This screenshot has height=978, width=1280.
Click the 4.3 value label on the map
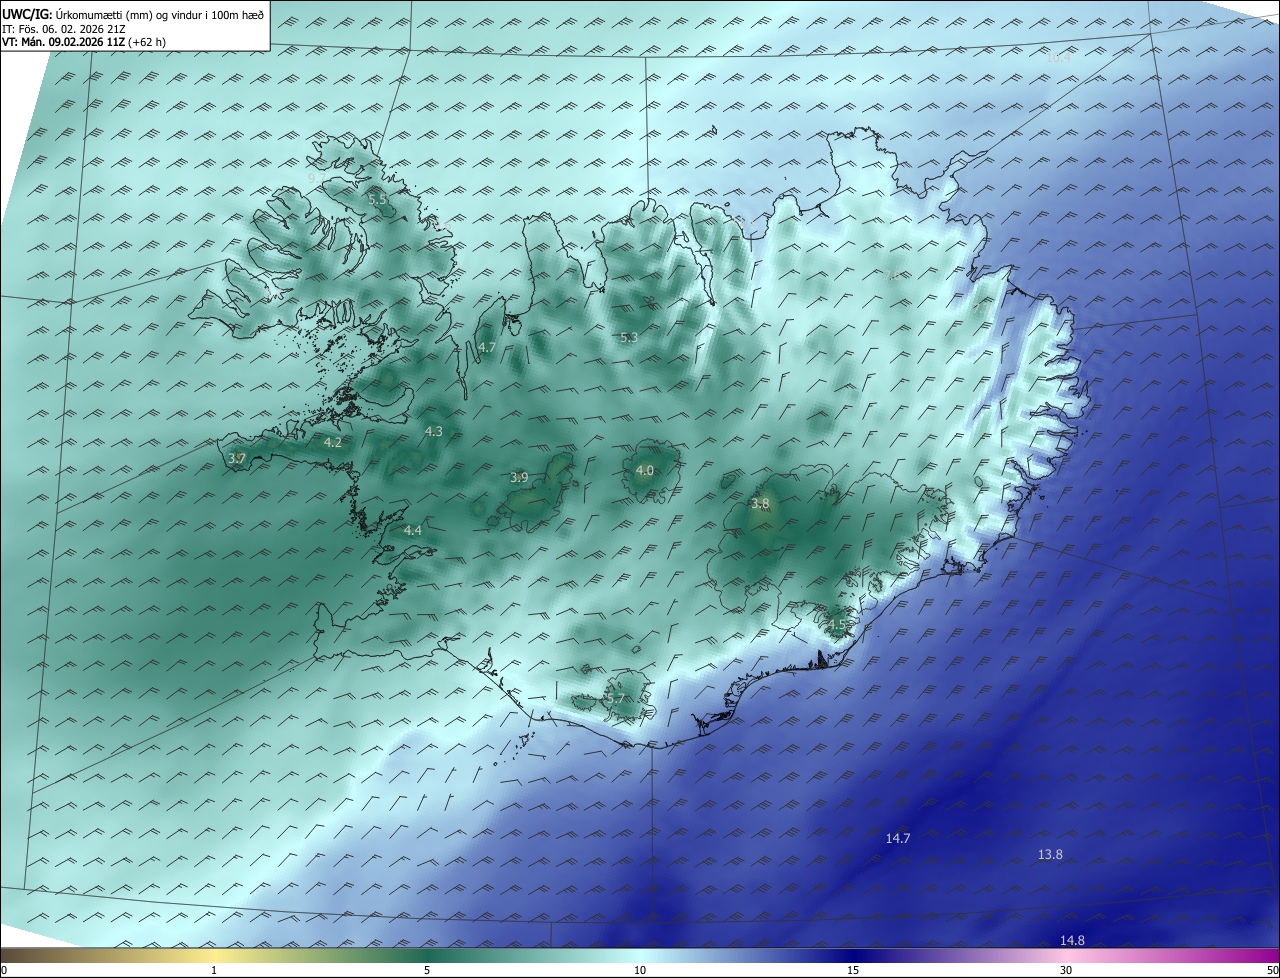[x=433, y=431]
